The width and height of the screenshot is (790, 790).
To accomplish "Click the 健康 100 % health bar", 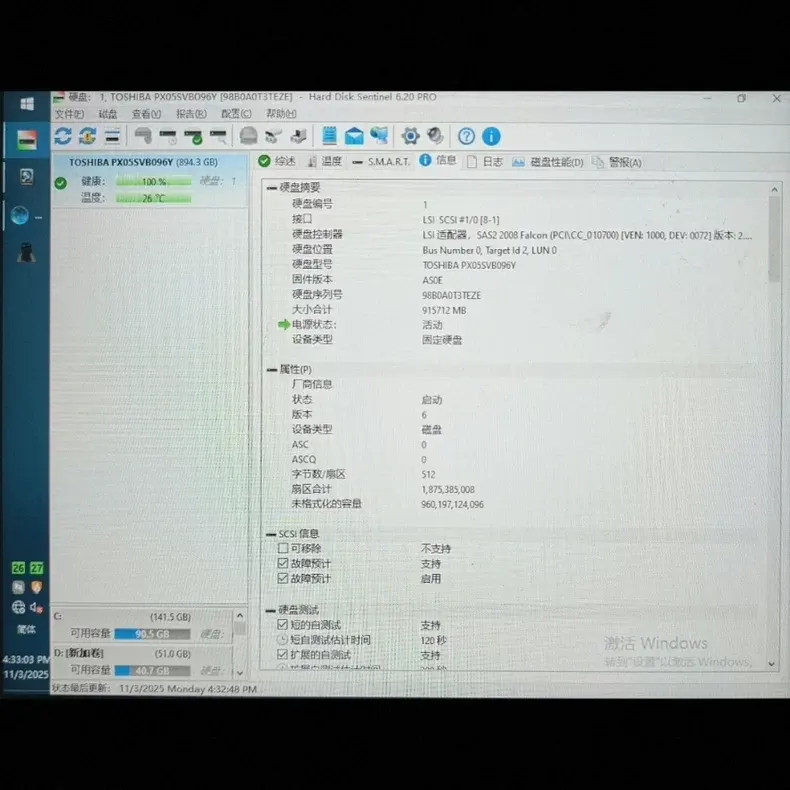I will pos(154,181).
